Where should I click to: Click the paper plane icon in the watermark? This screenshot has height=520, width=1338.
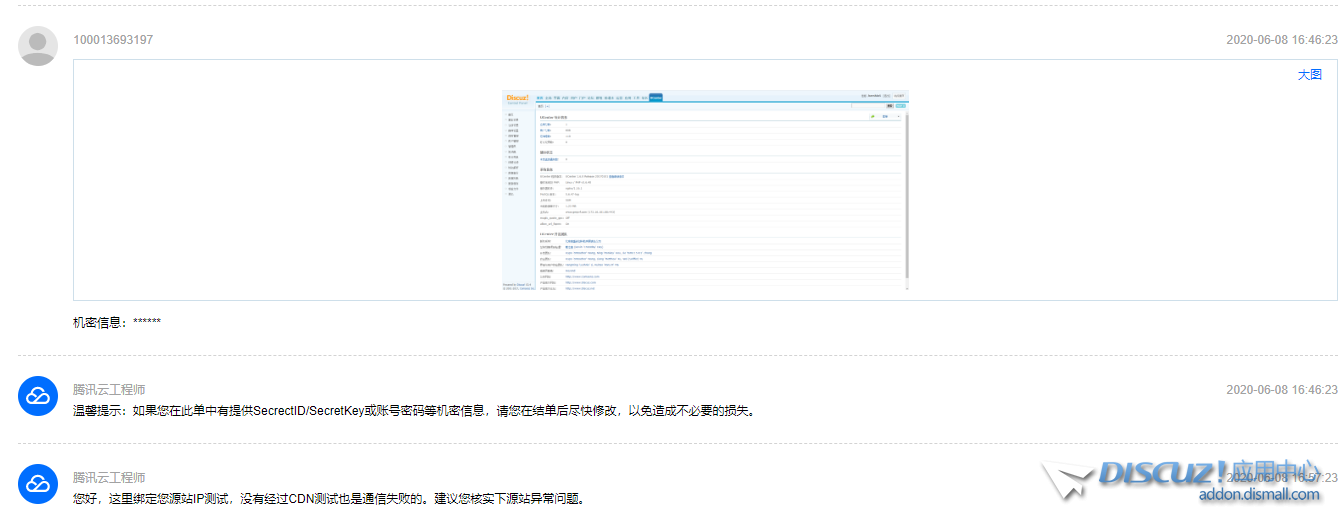click(x=1066, y=480)
